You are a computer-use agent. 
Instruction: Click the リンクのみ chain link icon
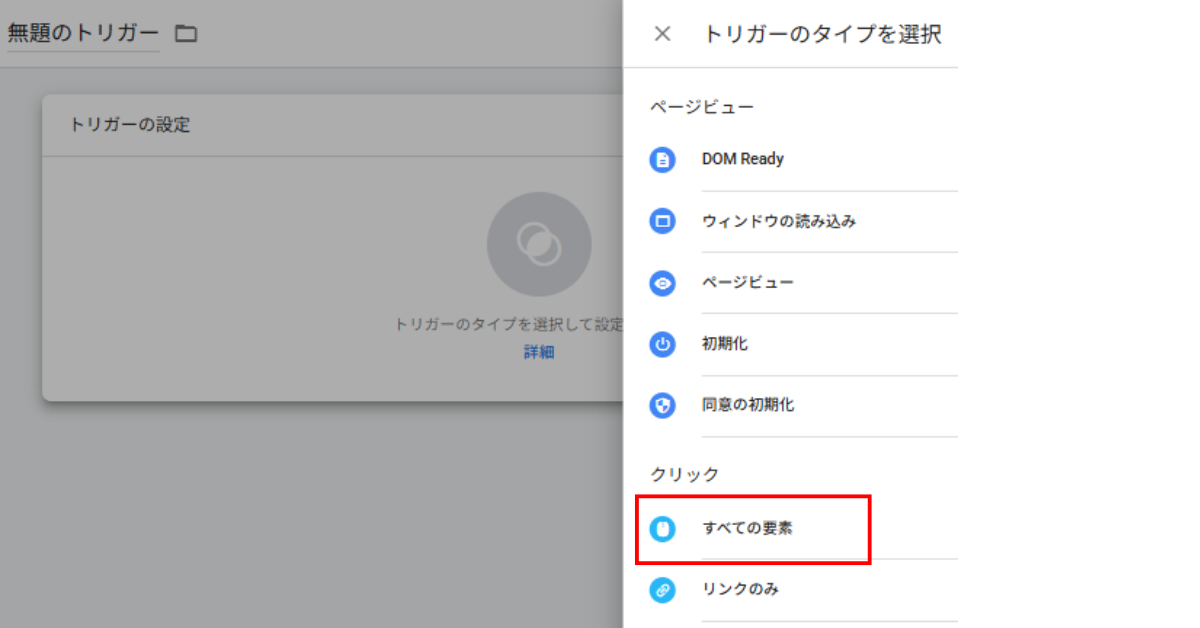tap(662, 590)
